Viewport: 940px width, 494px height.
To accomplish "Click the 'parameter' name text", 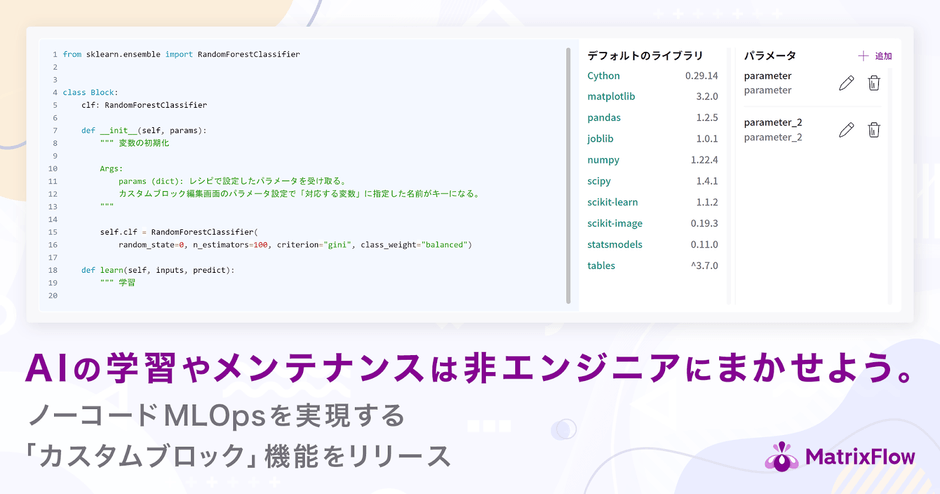I will tap(767, 76).
